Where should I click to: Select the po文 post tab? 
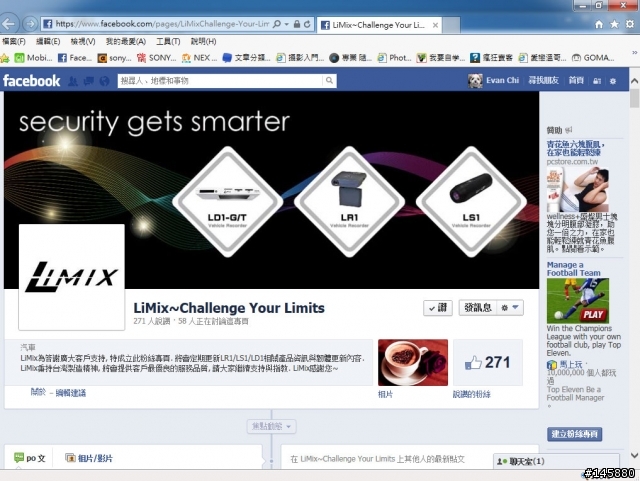(30, 458)
